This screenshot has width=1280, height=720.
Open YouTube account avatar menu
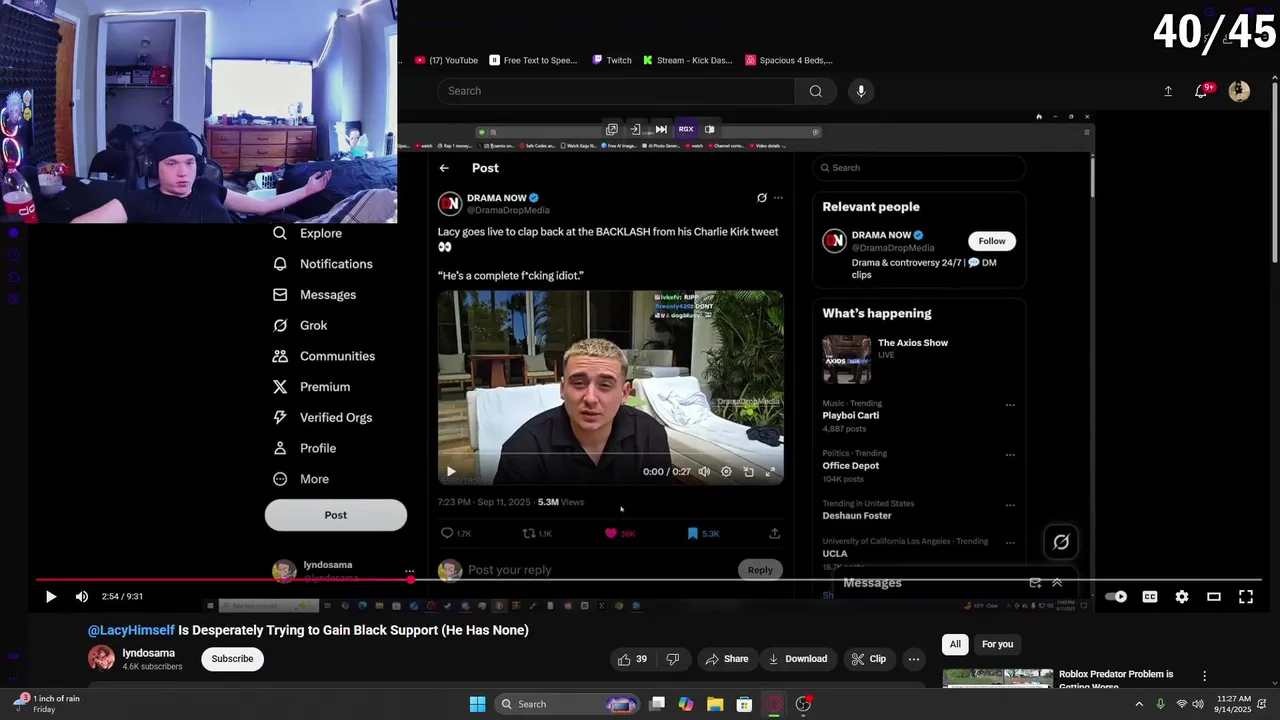click(1239, 91)
